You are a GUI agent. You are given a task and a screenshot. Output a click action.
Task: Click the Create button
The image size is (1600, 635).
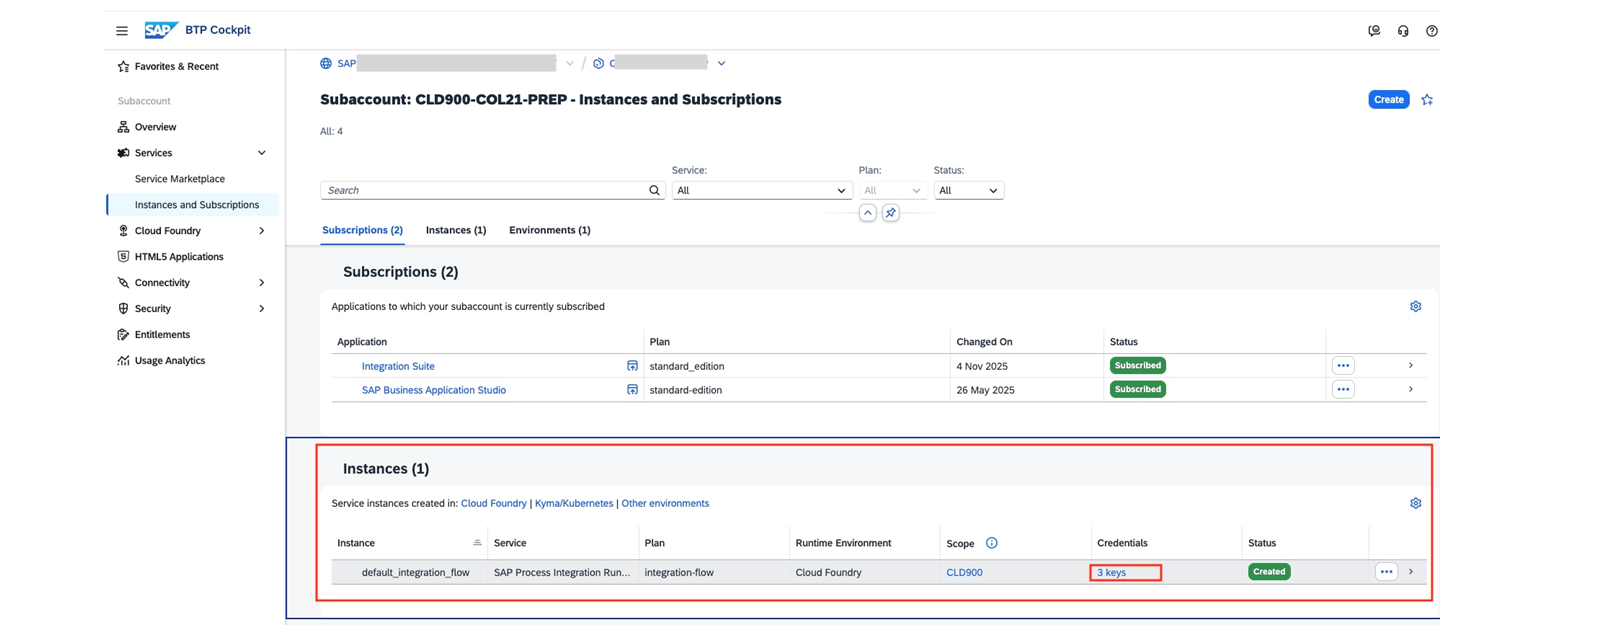point(1388,100)
